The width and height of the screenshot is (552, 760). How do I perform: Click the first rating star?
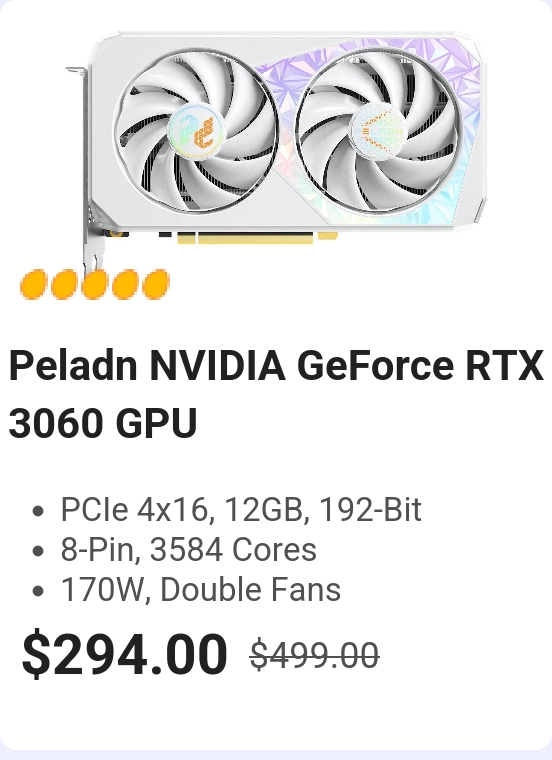pyautogui.click(x=33, y=285)
